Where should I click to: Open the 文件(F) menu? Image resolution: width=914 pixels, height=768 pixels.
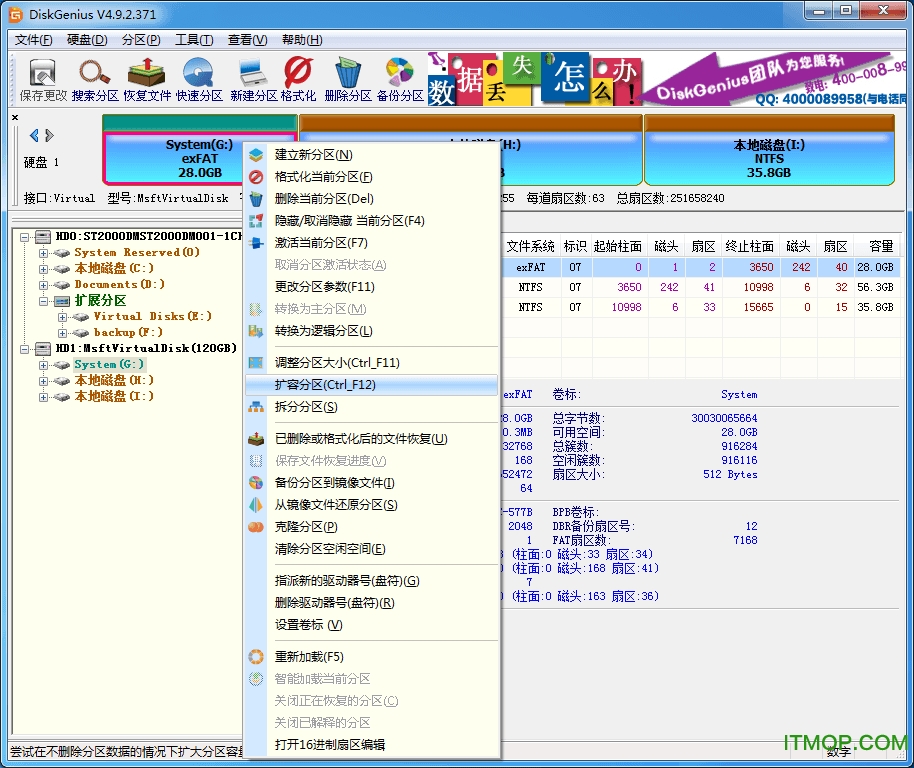(33, 40)
